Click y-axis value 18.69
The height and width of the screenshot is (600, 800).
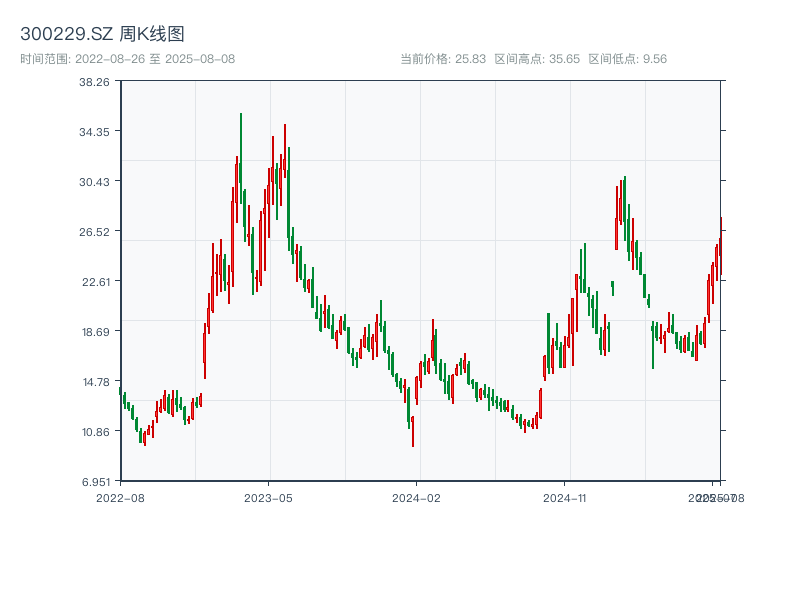[95, 332]
